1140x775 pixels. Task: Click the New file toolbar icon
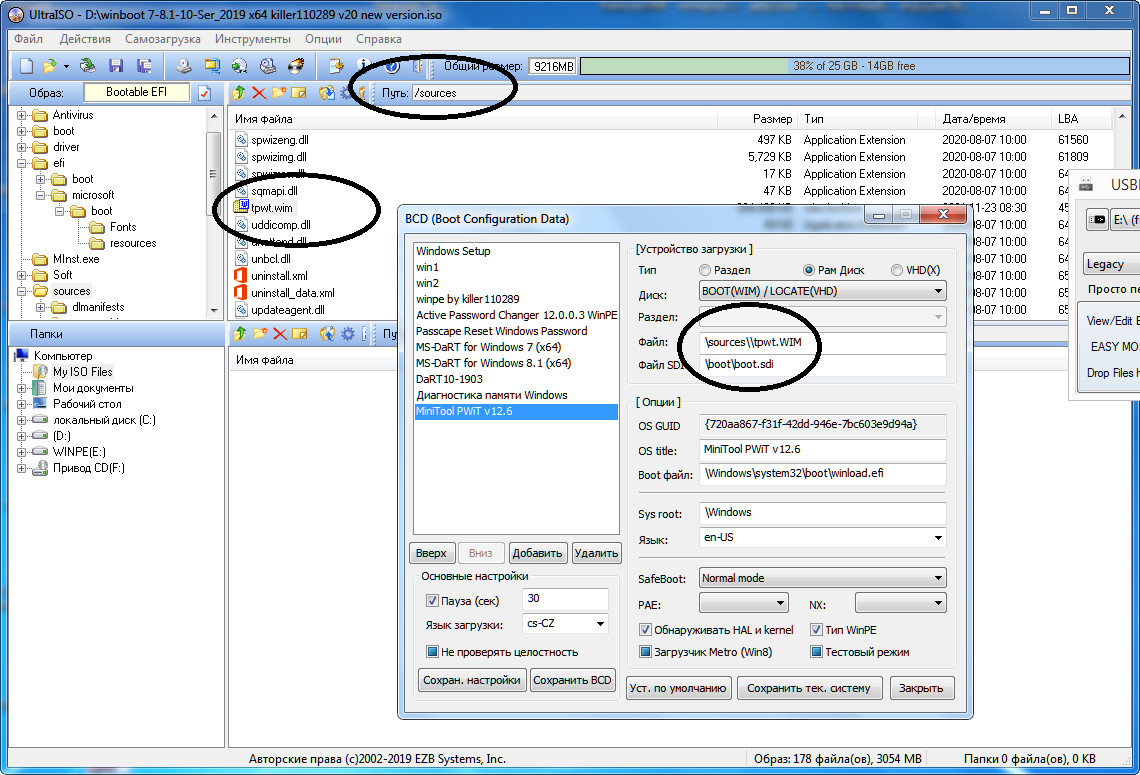click(26, 66)
